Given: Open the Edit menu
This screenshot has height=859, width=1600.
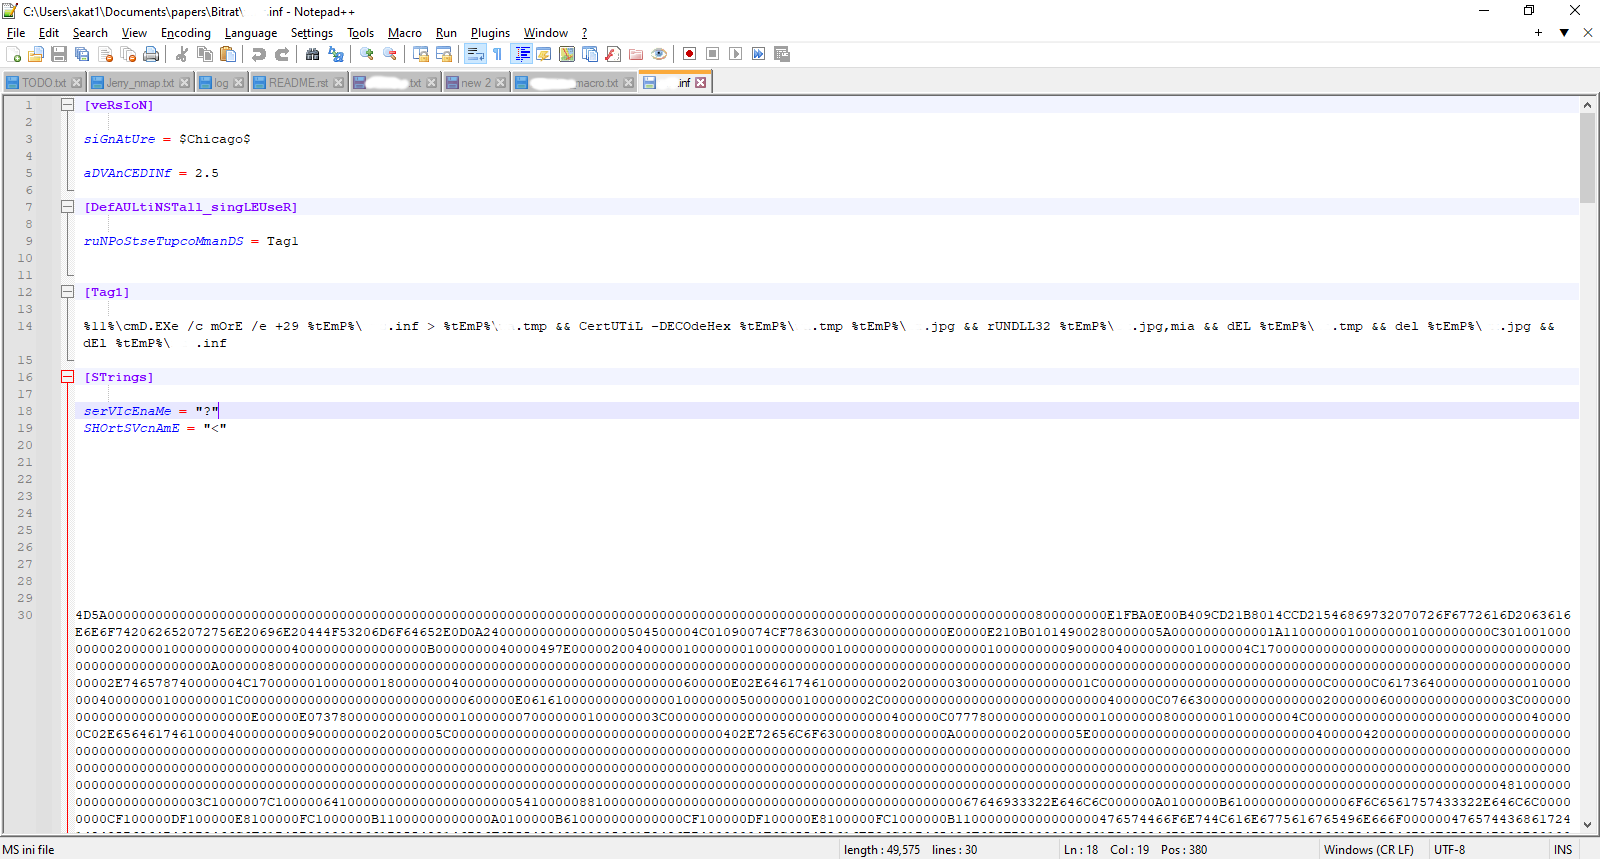Looking at the screenshot, I should (x=49, y=33).
